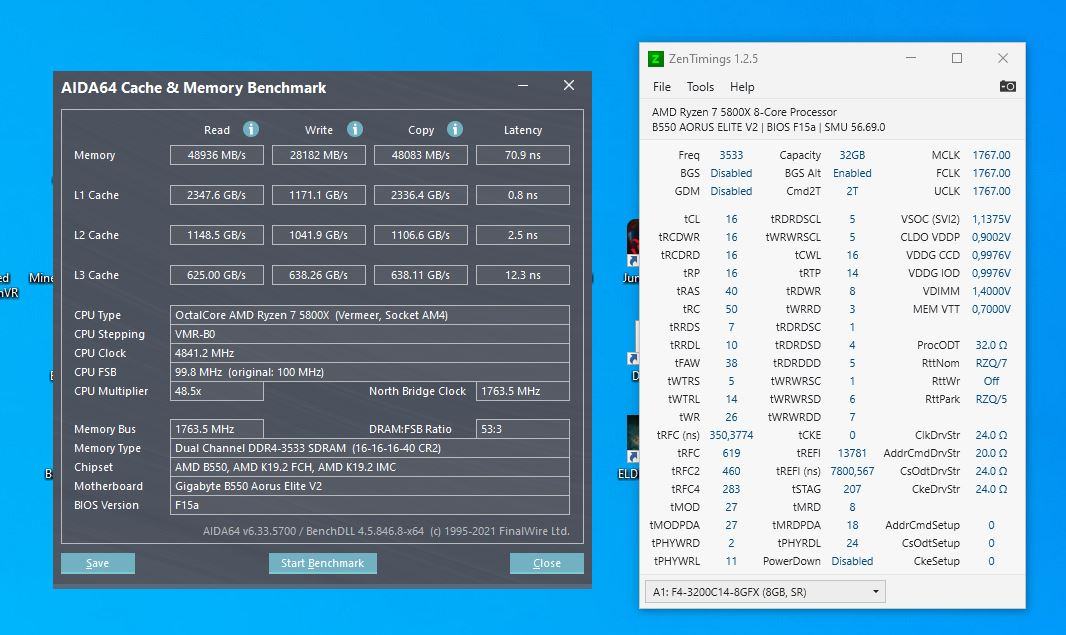1066x635 pixels.
Task: Click the BIOS Version value F15a
Action: click(370, 505)
